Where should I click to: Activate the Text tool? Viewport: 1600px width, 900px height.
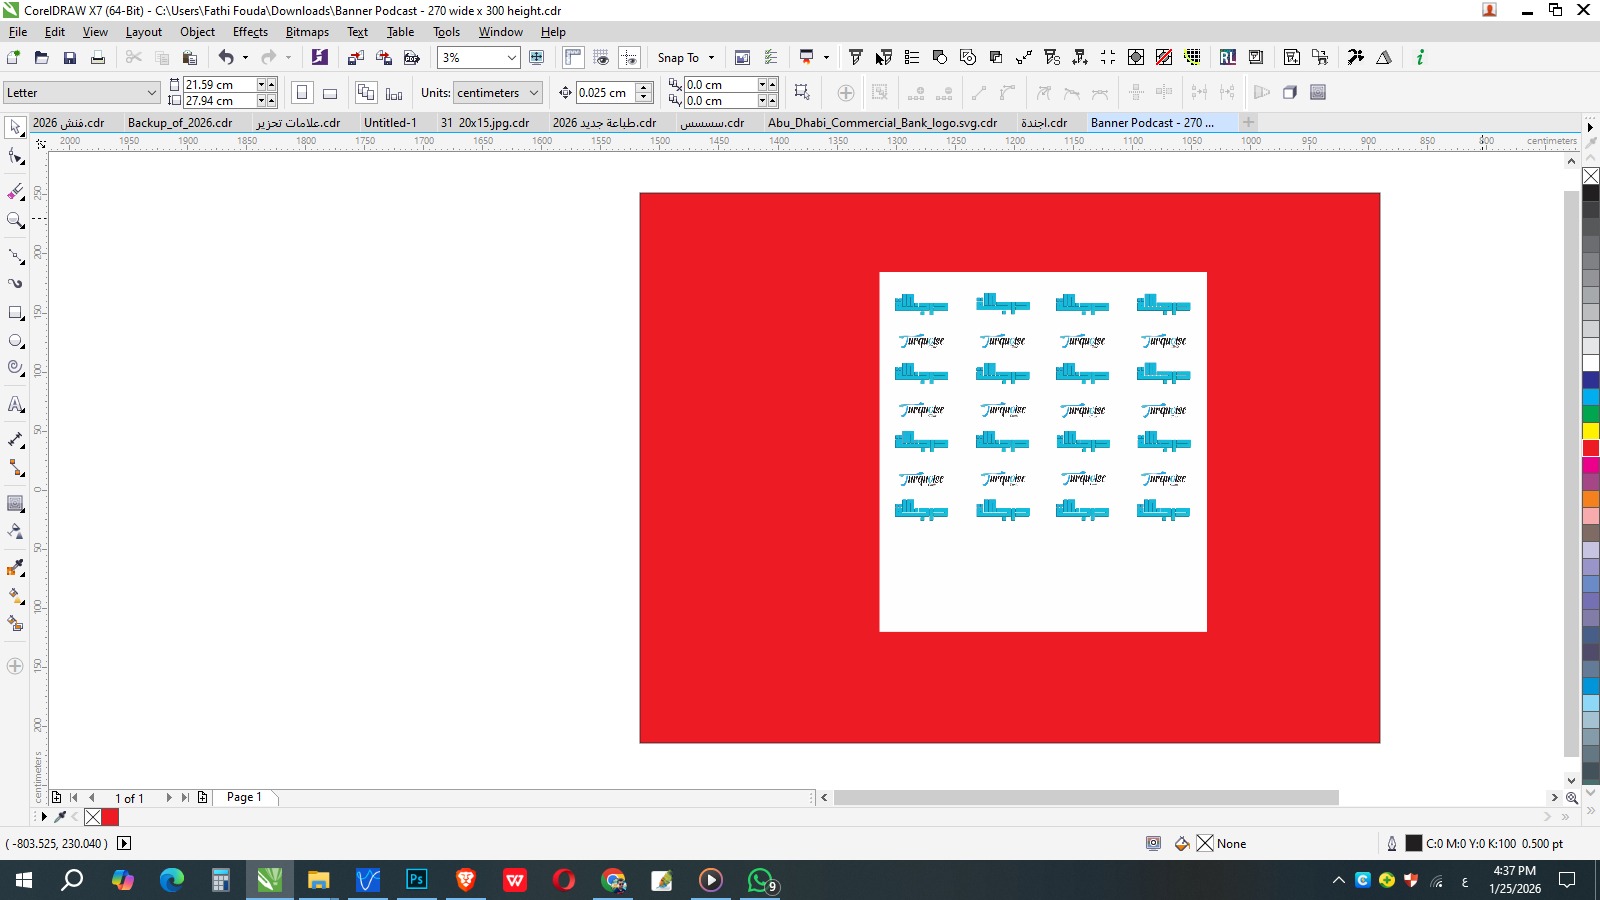point(15,405)
